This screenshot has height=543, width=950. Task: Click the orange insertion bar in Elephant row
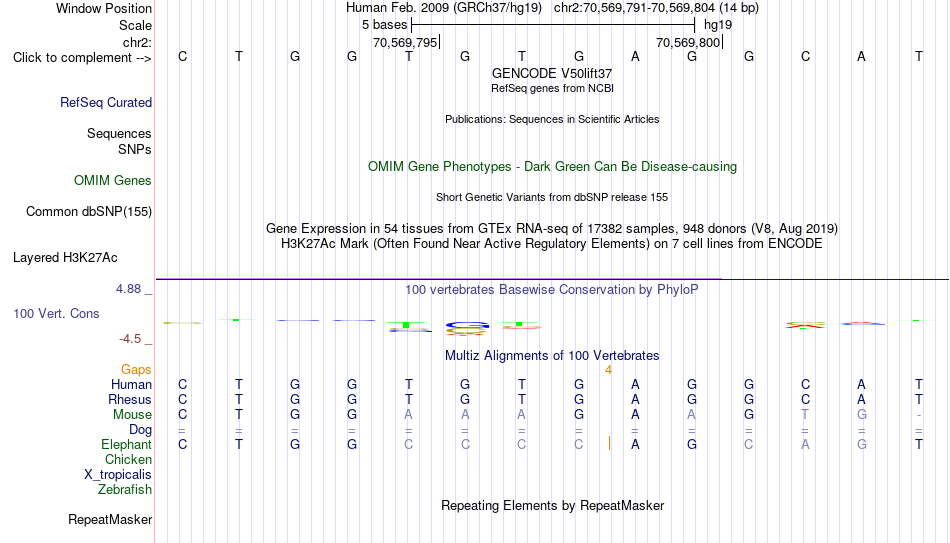[x=610, y=444]
